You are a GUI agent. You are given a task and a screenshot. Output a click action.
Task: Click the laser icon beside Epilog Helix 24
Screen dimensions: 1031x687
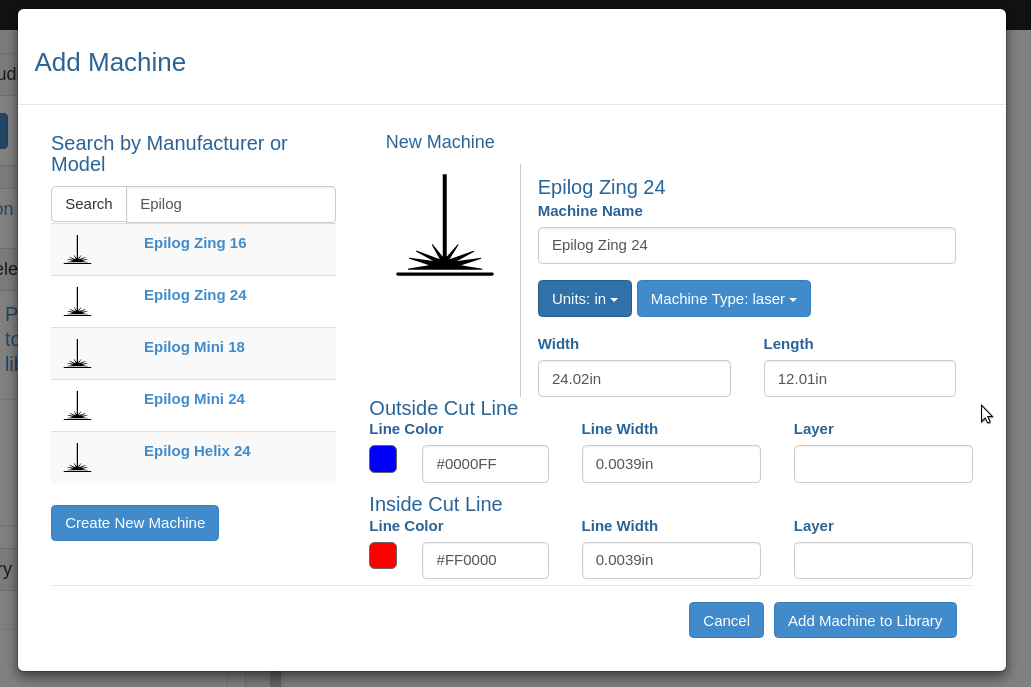click(78, 458)
